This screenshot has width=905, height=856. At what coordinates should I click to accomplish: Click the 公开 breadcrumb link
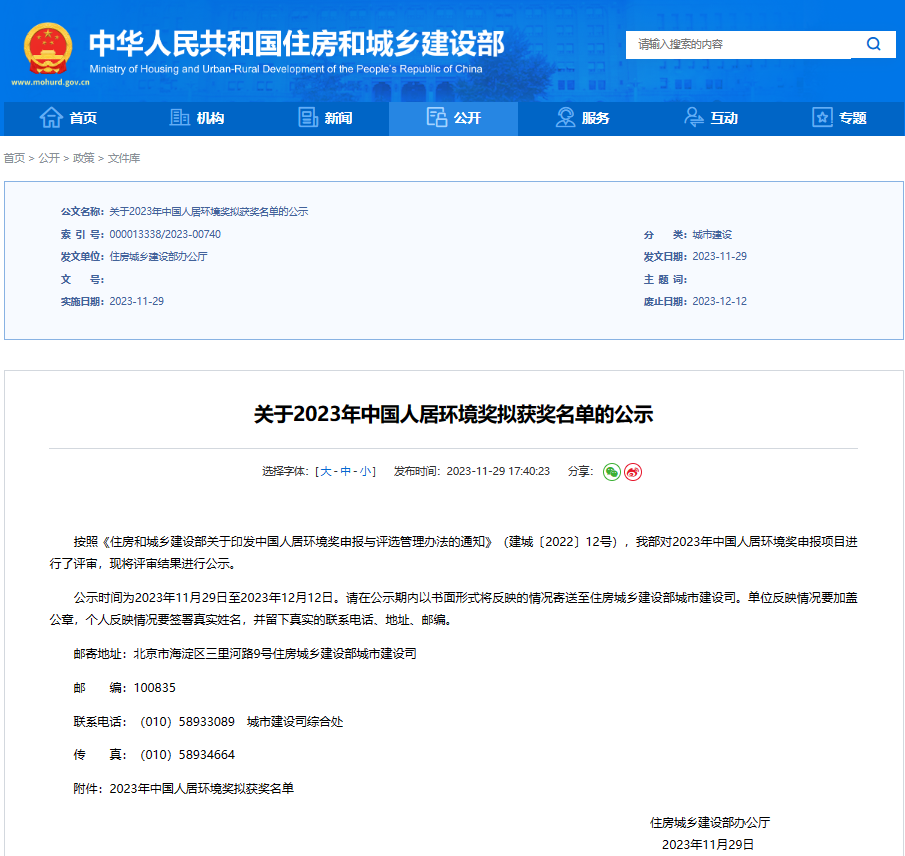[x=49, y=159]
